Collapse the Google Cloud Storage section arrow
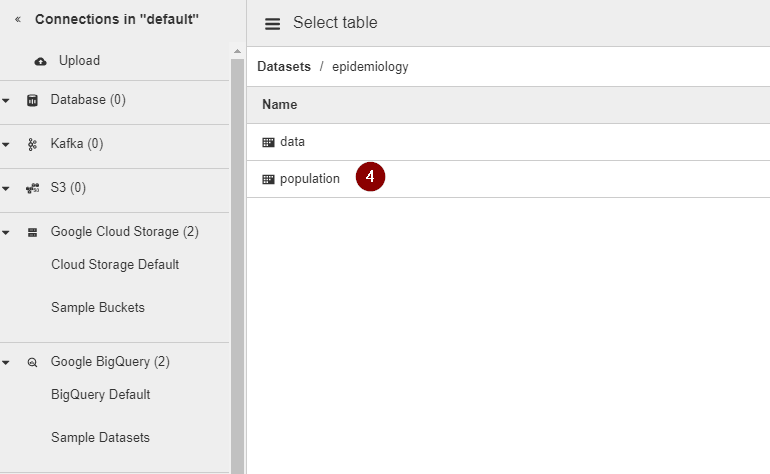770x474 pixels. pyautogui.click(x=7, y=233)
